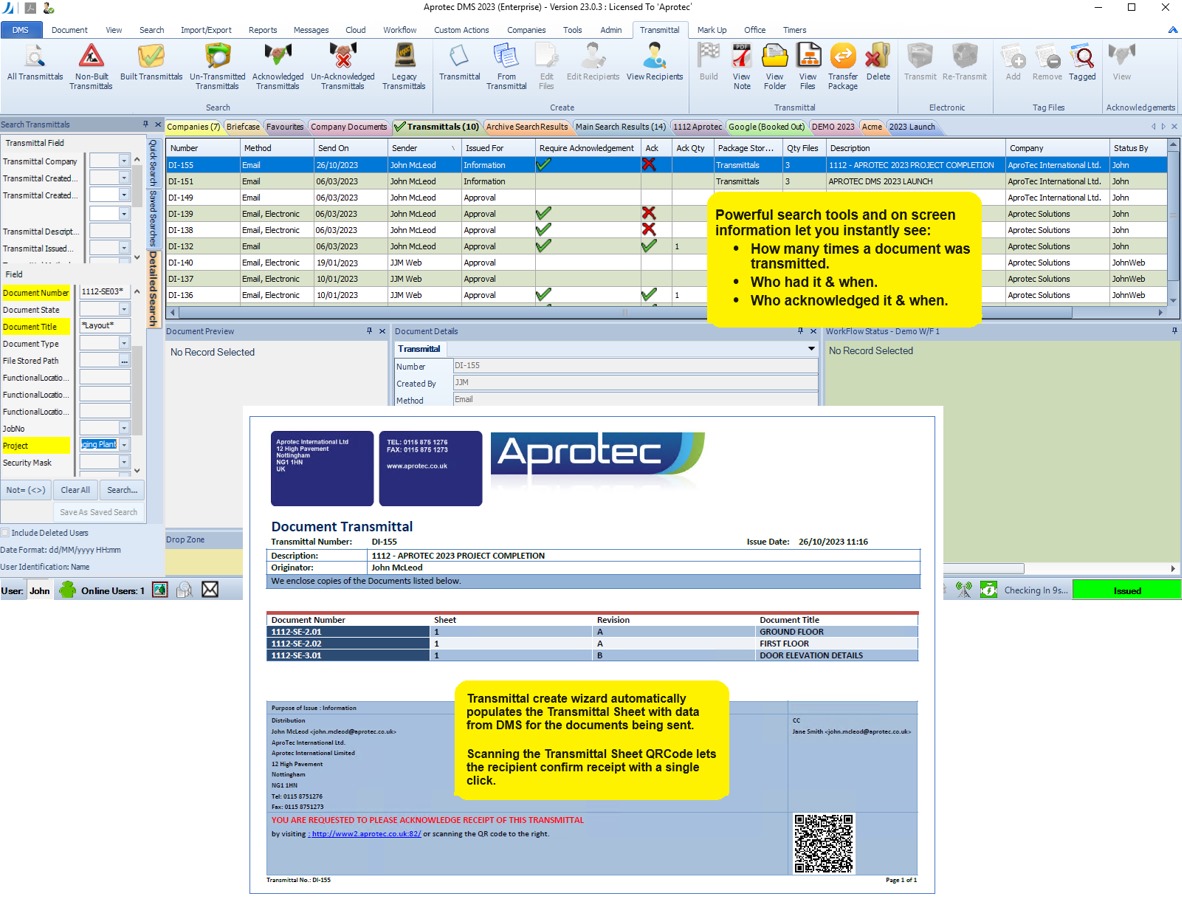This screenshot has height=897, width=1182.
Task: Open View Note
Action: pyautogui.click(x=742, y=66)
